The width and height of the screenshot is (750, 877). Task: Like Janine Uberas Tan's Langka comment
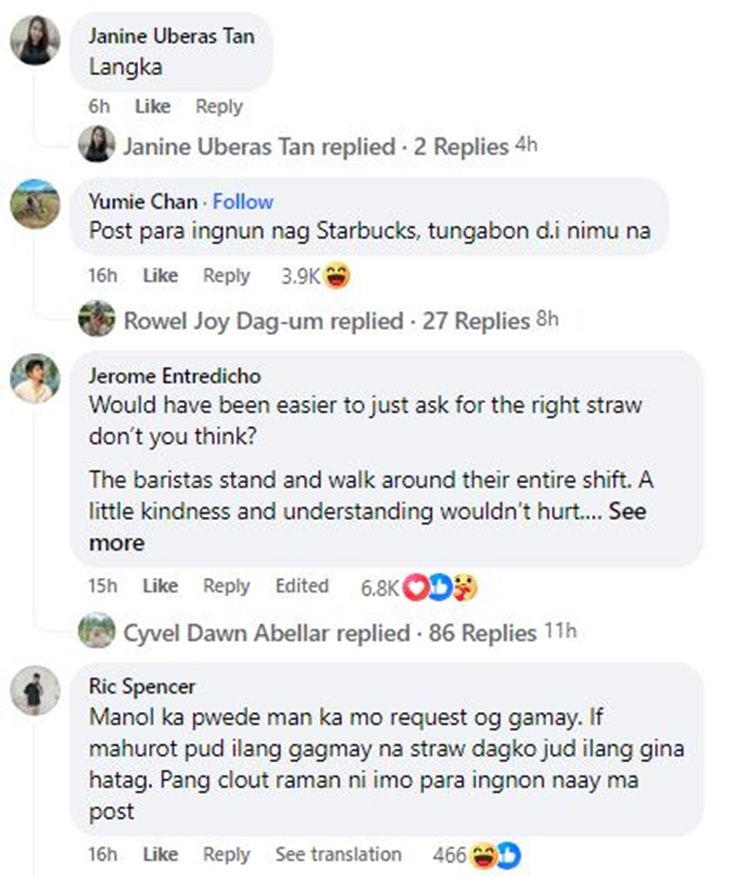pos(153,106)
